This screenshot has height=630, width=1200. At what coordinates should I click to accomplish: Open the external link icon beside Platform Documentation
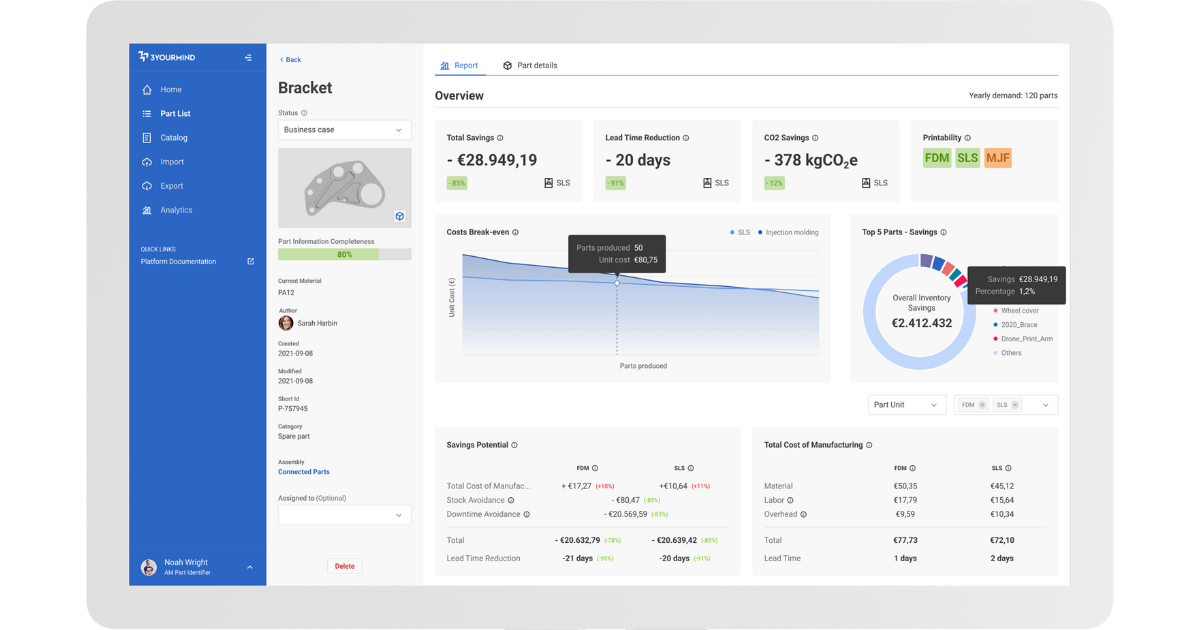point(251,262)
